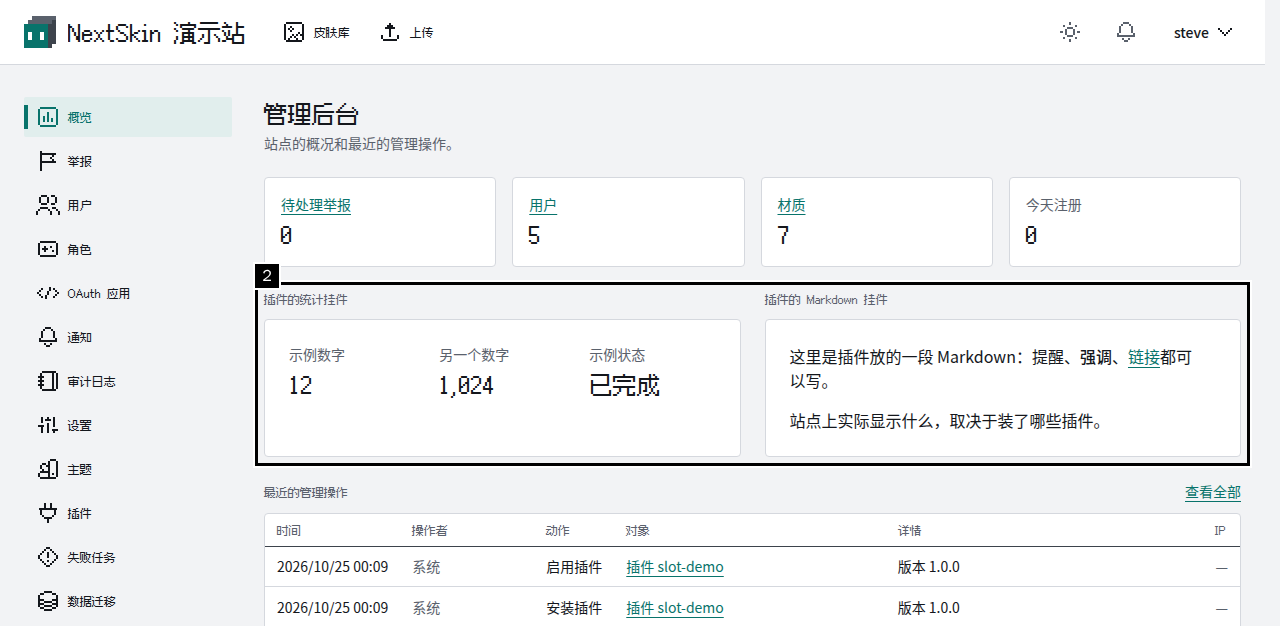The width and height of the screenshot is (1280, 626).
Task: Click the 主题 paint icon
Action: [48, 469]
